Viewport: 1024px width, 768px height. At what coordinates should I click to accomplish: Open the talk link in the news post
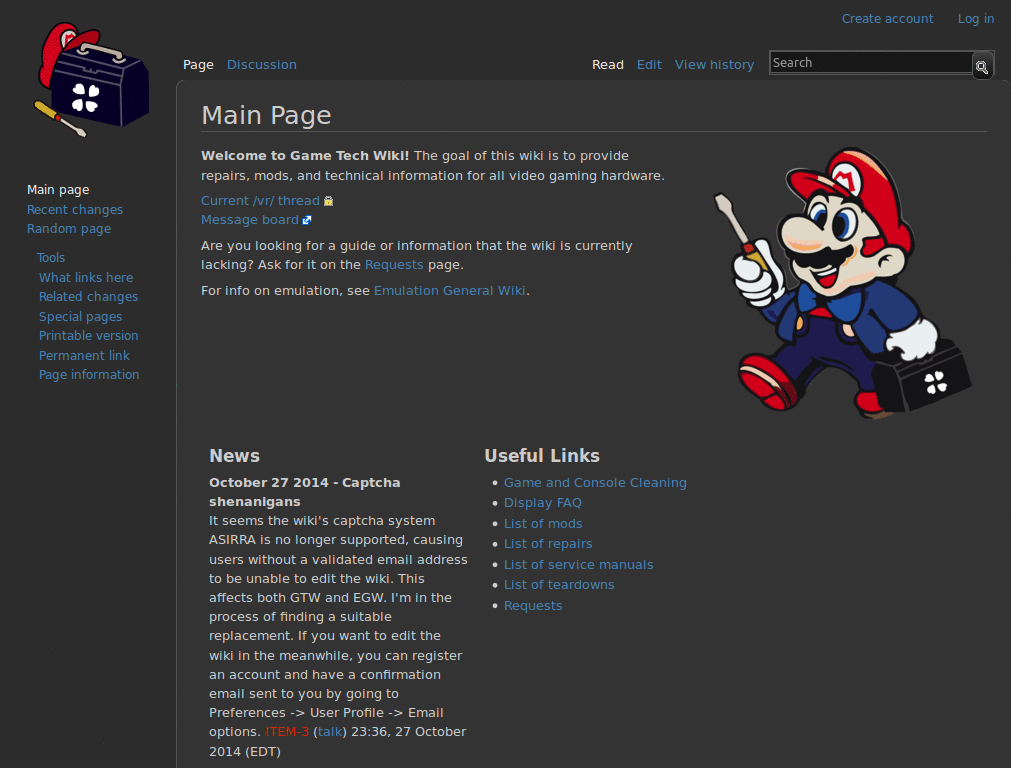[330, 732]
